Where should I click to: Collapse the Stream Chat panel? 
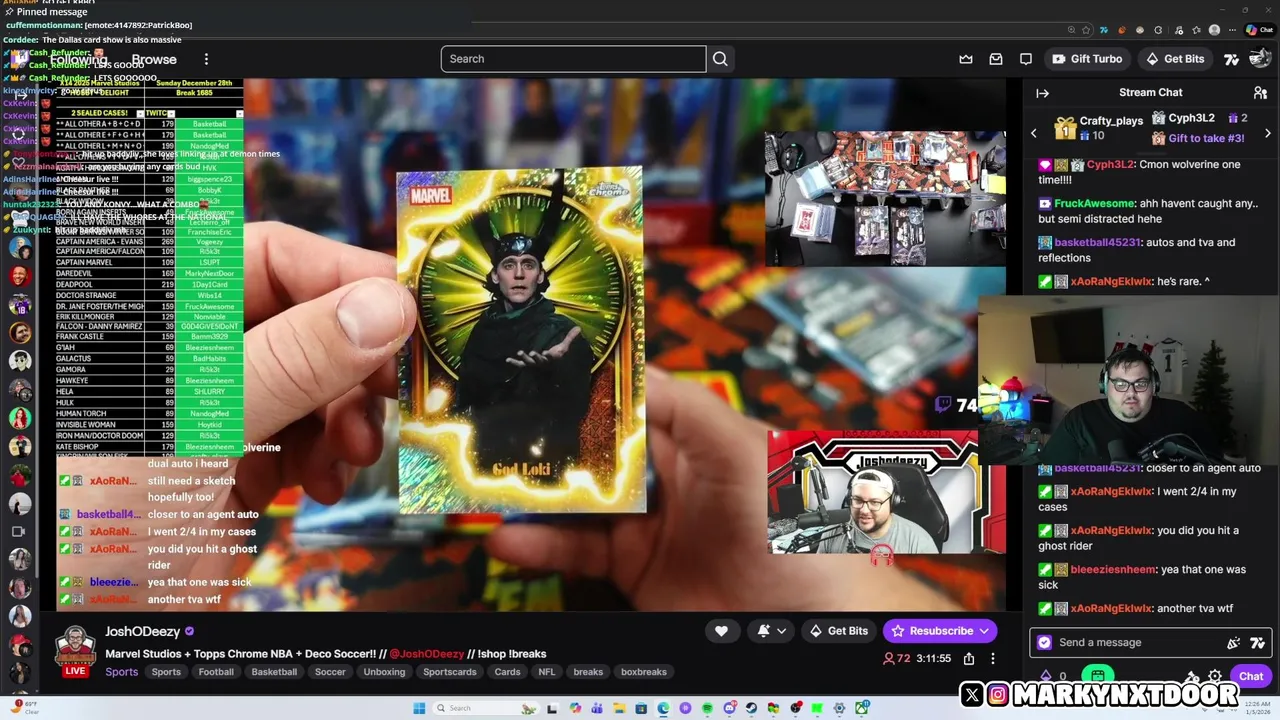pos(1042,93)
